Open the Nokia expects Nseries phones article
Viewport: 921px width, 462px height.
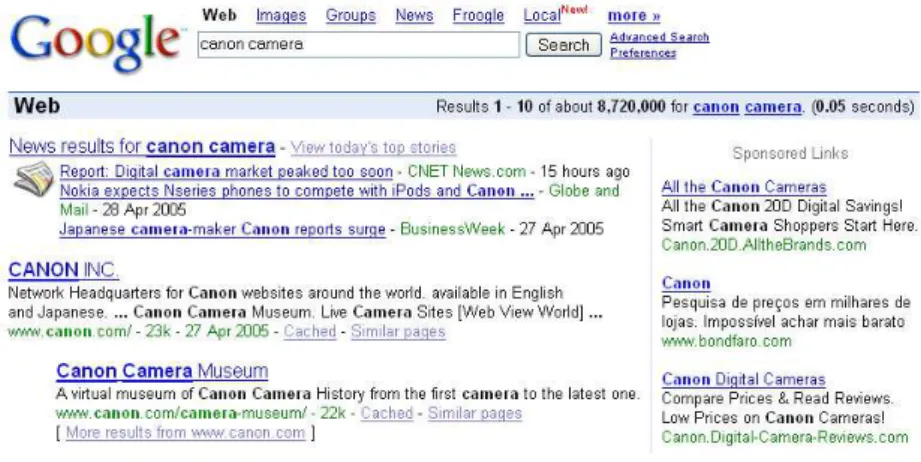[297, 191]
